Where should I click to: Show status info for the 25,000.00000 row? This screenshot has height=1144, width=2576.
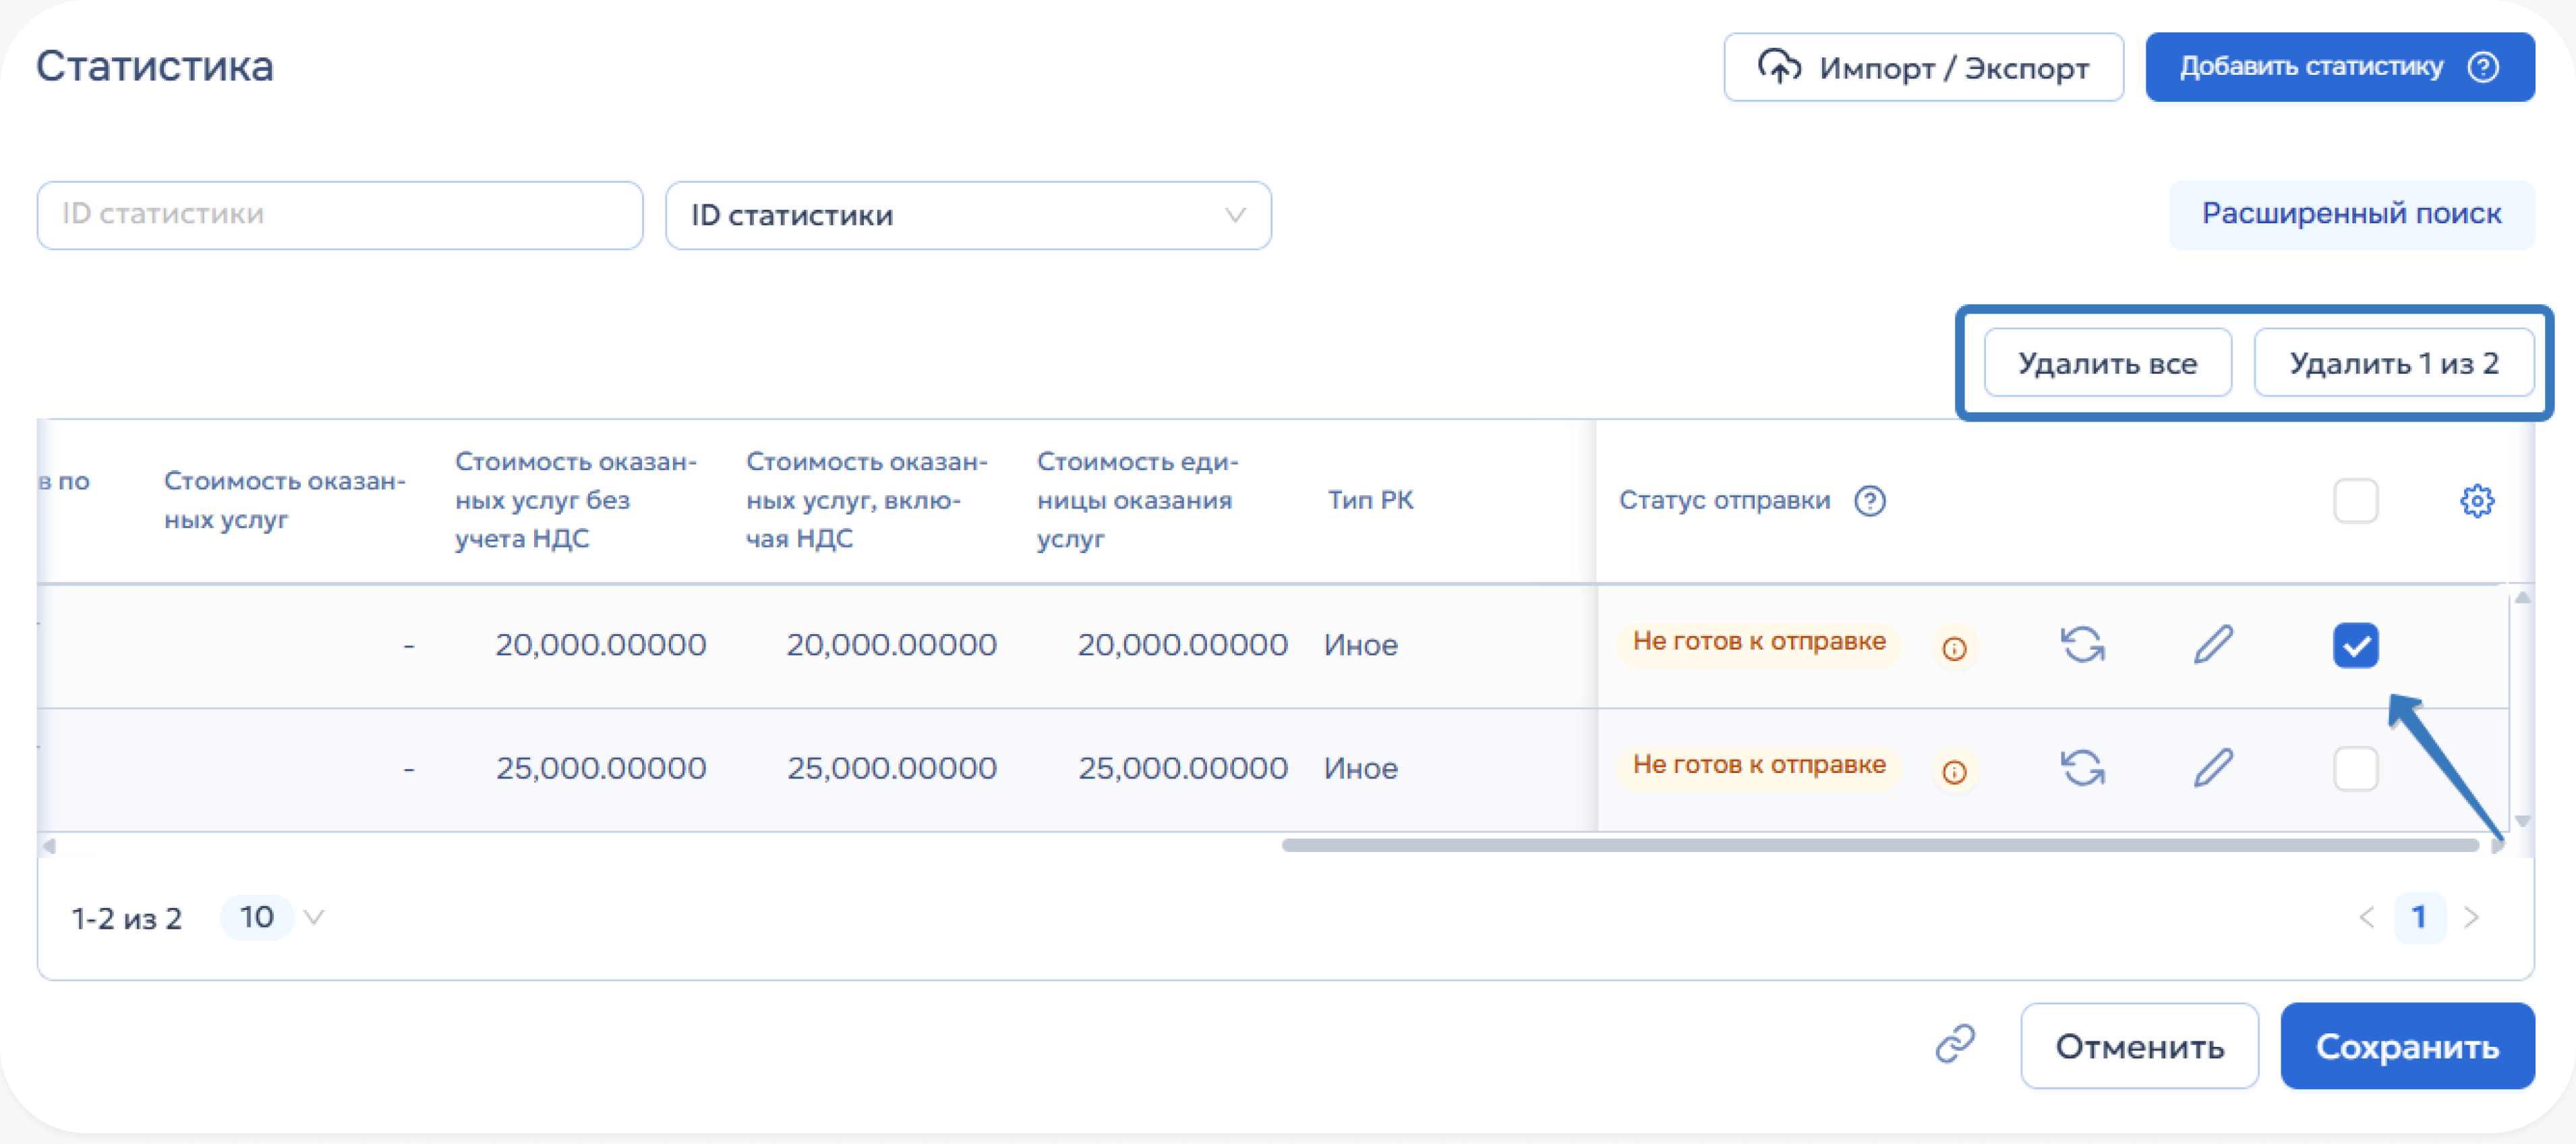(1954, 771)
